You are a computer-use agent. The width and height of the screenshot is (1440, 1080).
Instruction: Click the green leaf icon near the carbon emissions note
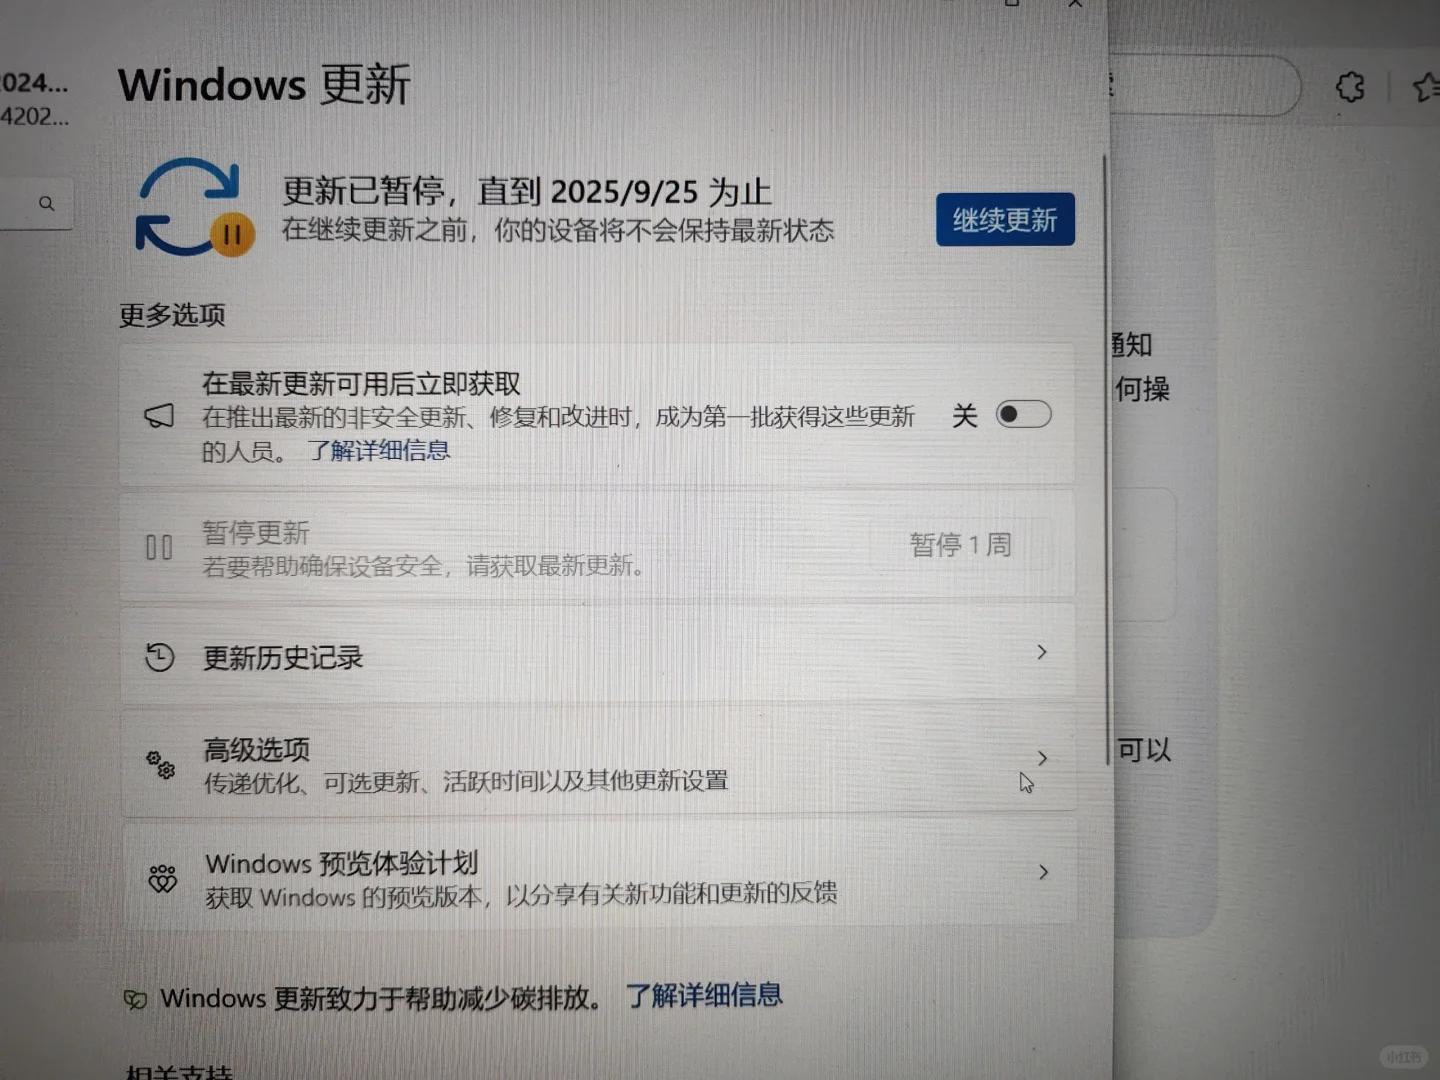[135, 997]
